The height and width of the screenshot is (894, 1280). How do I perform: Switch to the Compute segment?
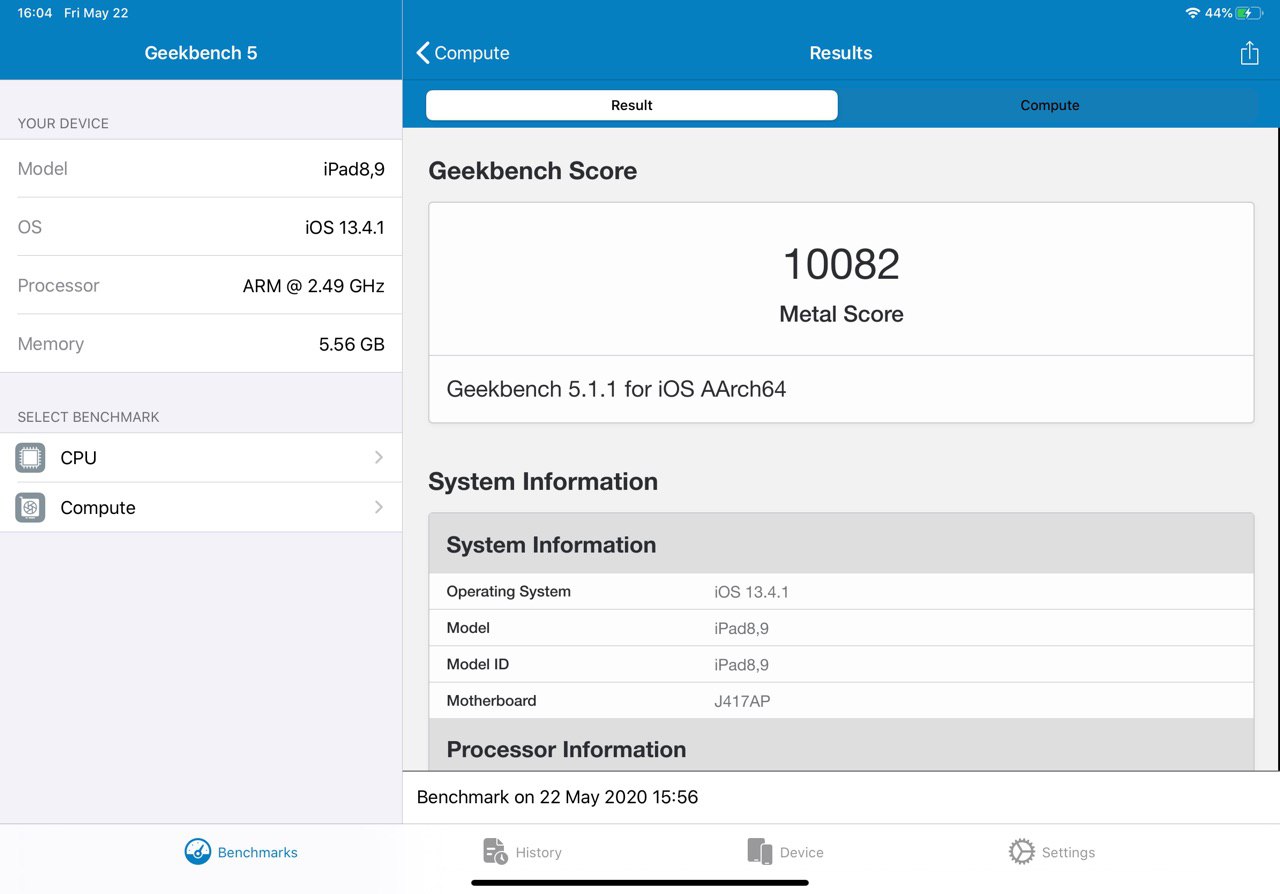[1049, 105]
